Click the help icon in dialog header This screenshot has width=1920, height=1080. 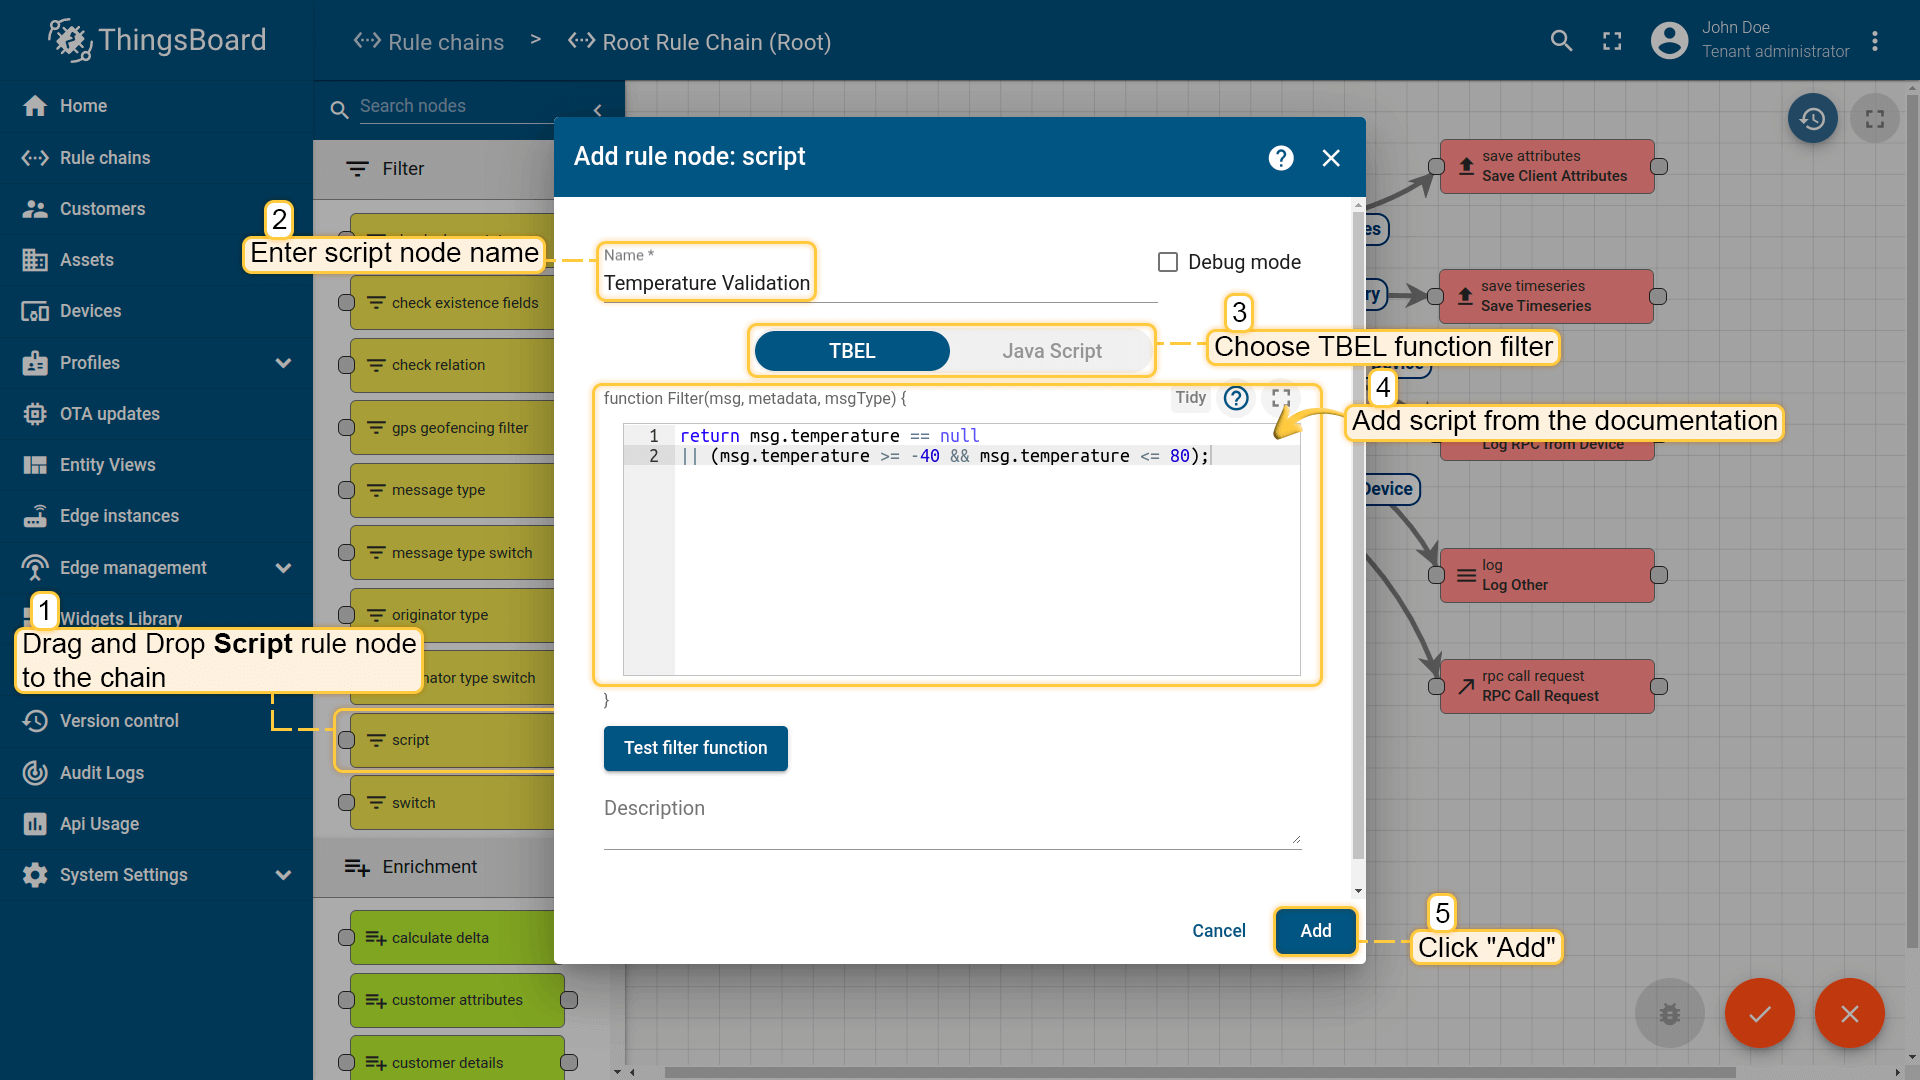point(1280,158)
